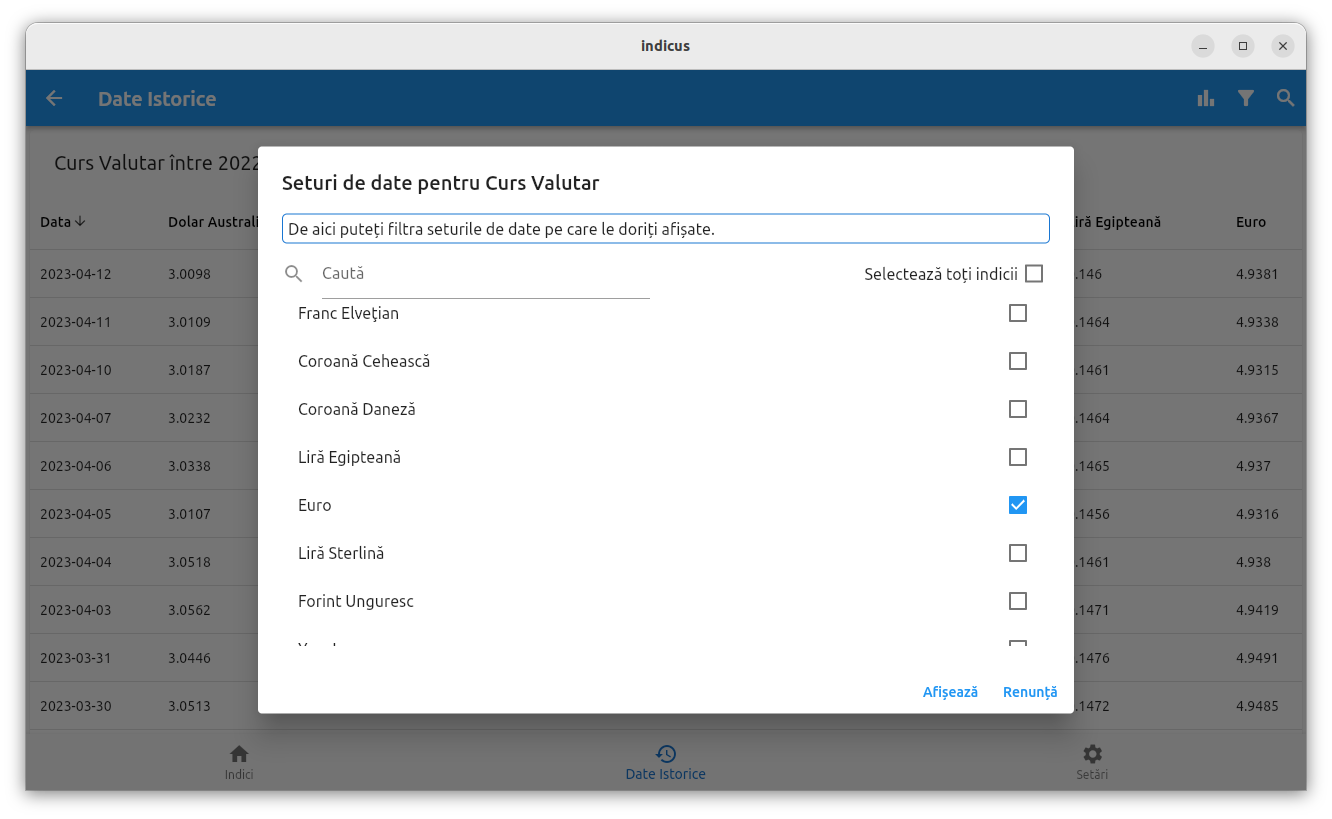1332x819 pixels.
Task: Check the Franc Elvețian checkbox
Action: tap(1018, 313)
